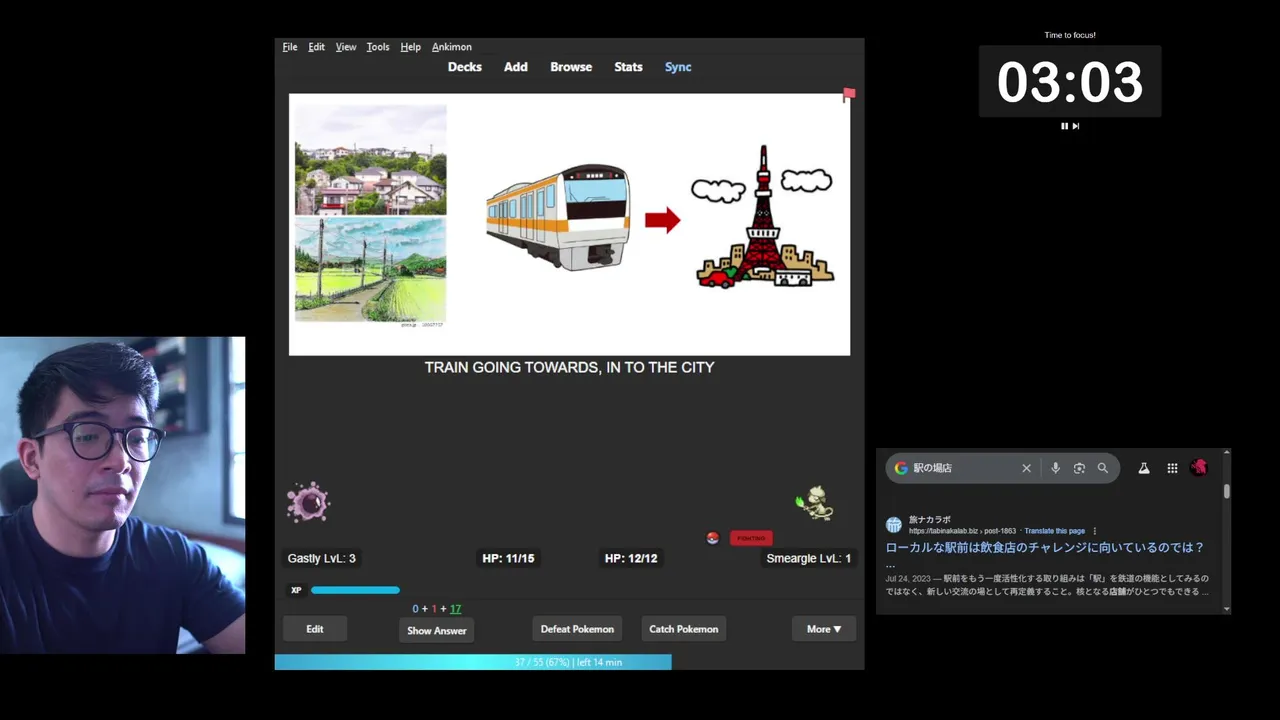The height and width of the screenshot is (720, 1280).
Task: Sync the Anki collection
Action: tap(678, 67)
